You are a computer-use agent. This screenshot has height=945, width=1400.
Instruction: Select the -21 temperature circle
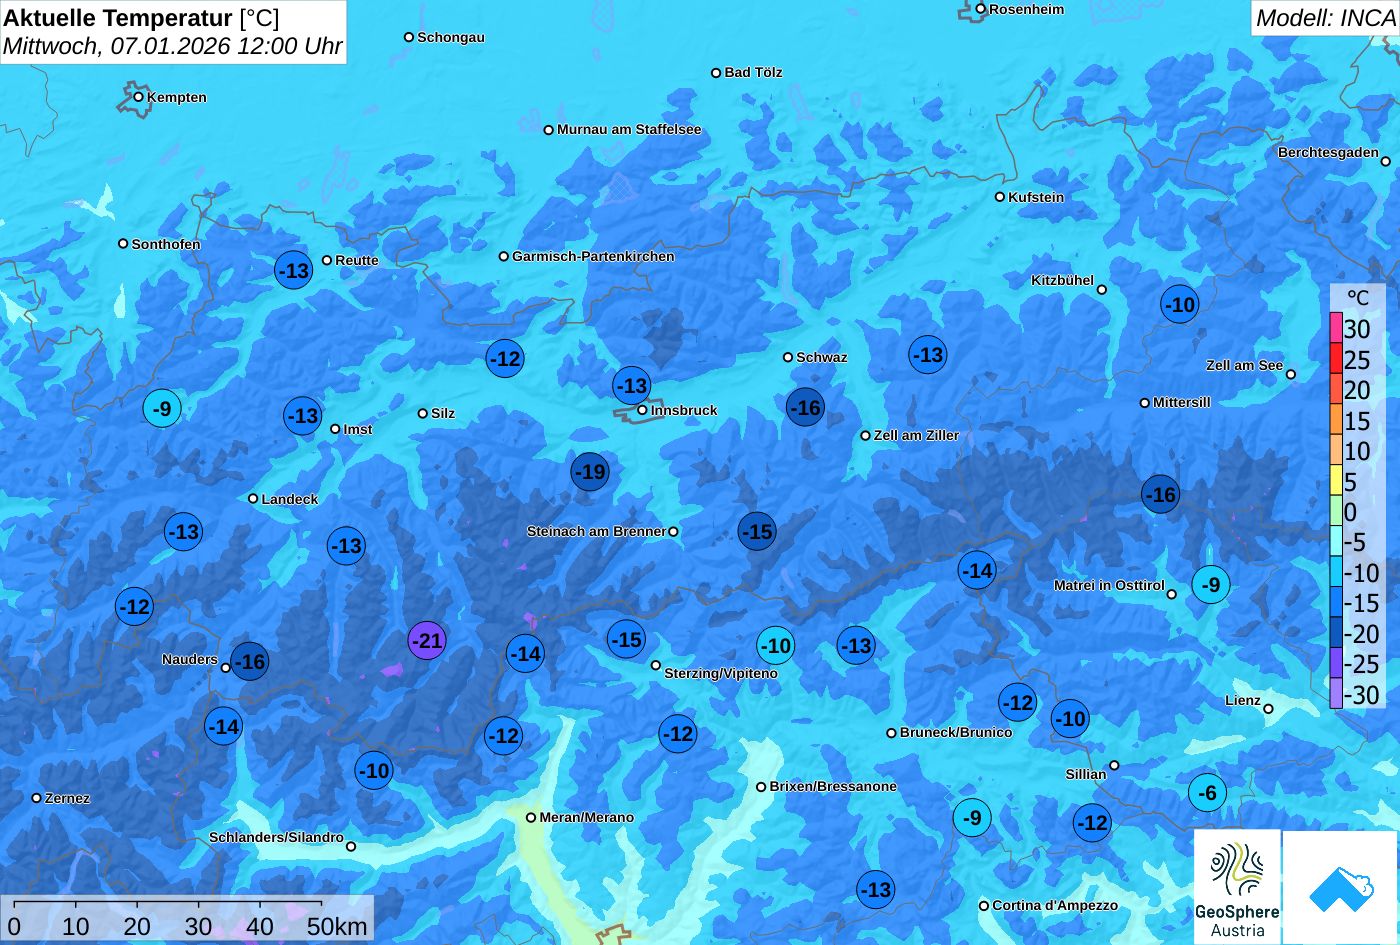(x=427, y=640)
